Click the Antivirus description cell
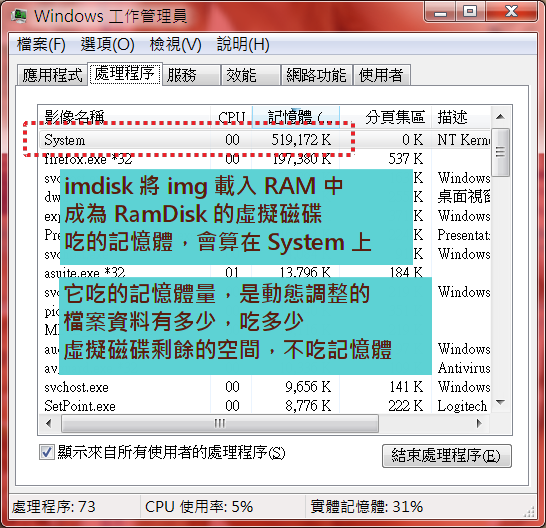546x528 pixels. (x=464, y=368)
